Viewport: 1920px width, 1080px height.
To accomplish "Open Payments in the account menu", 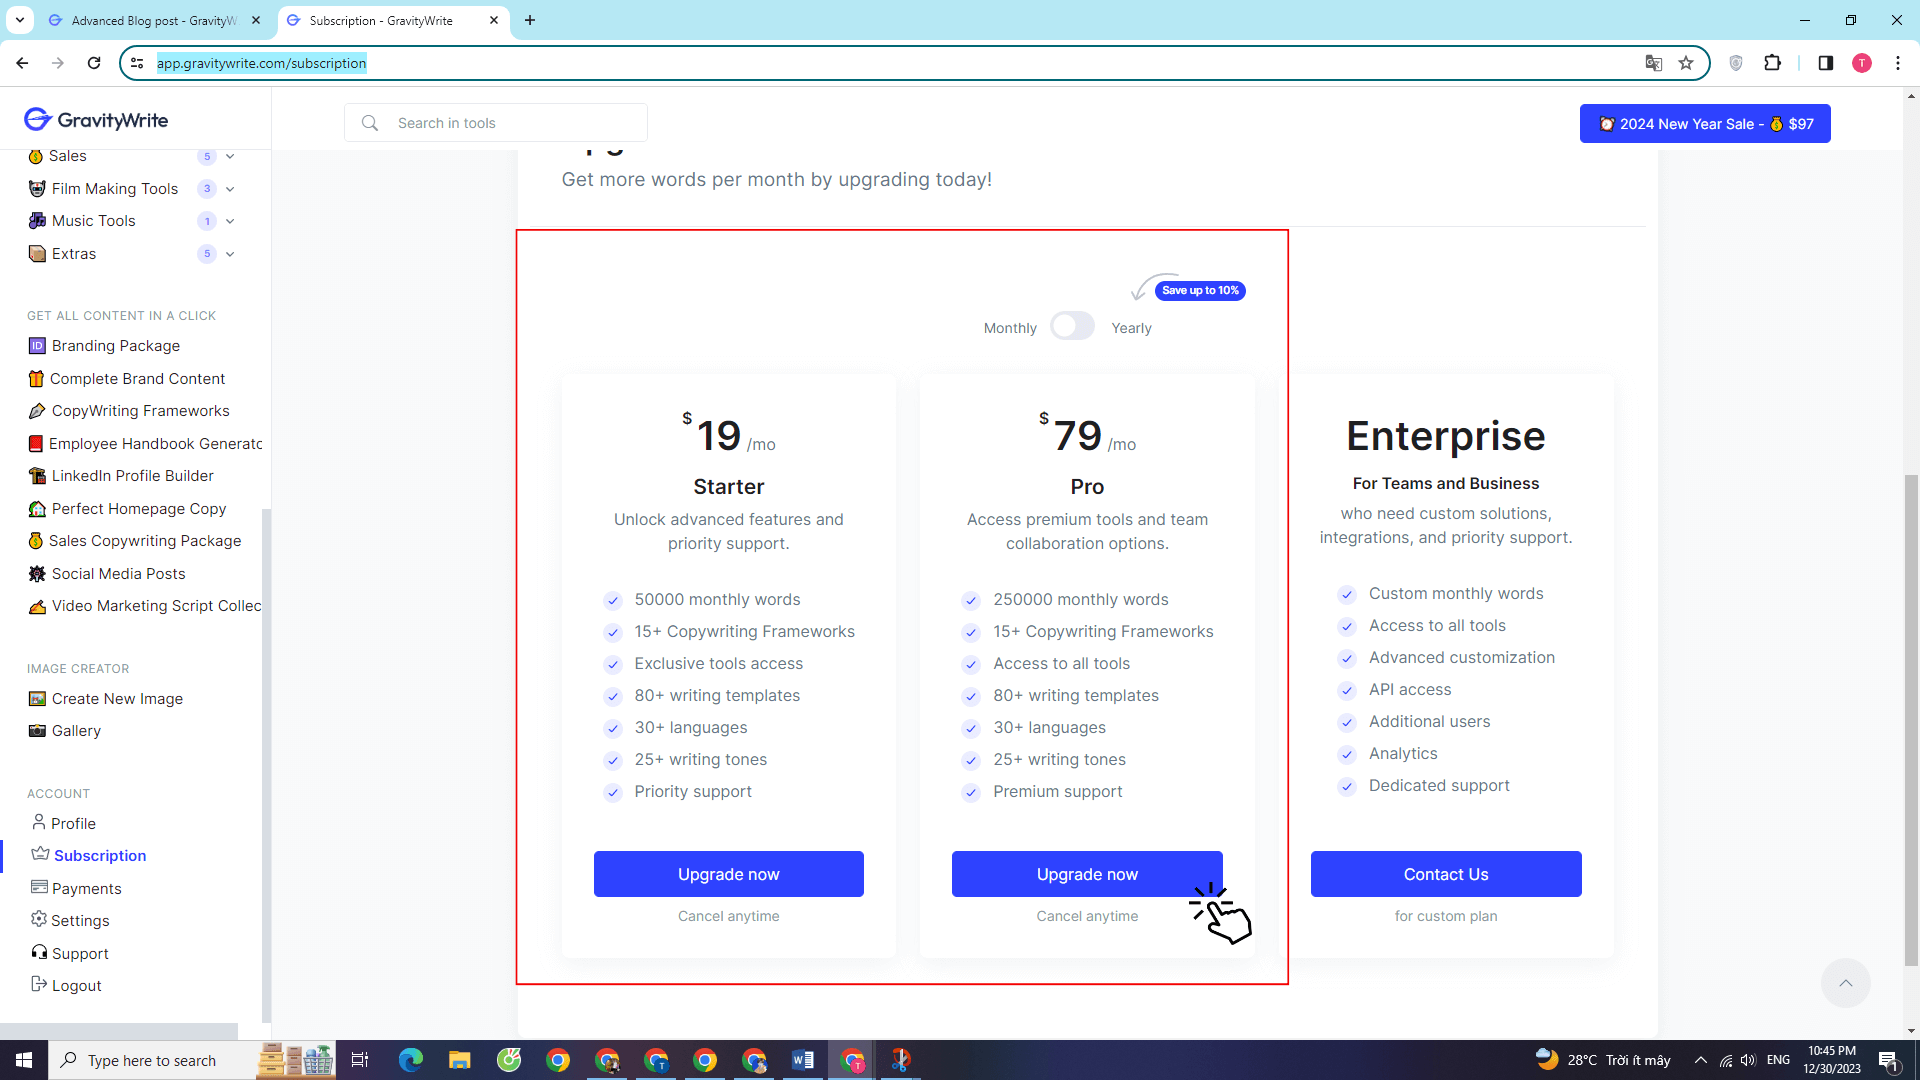I will coord(86,888).
